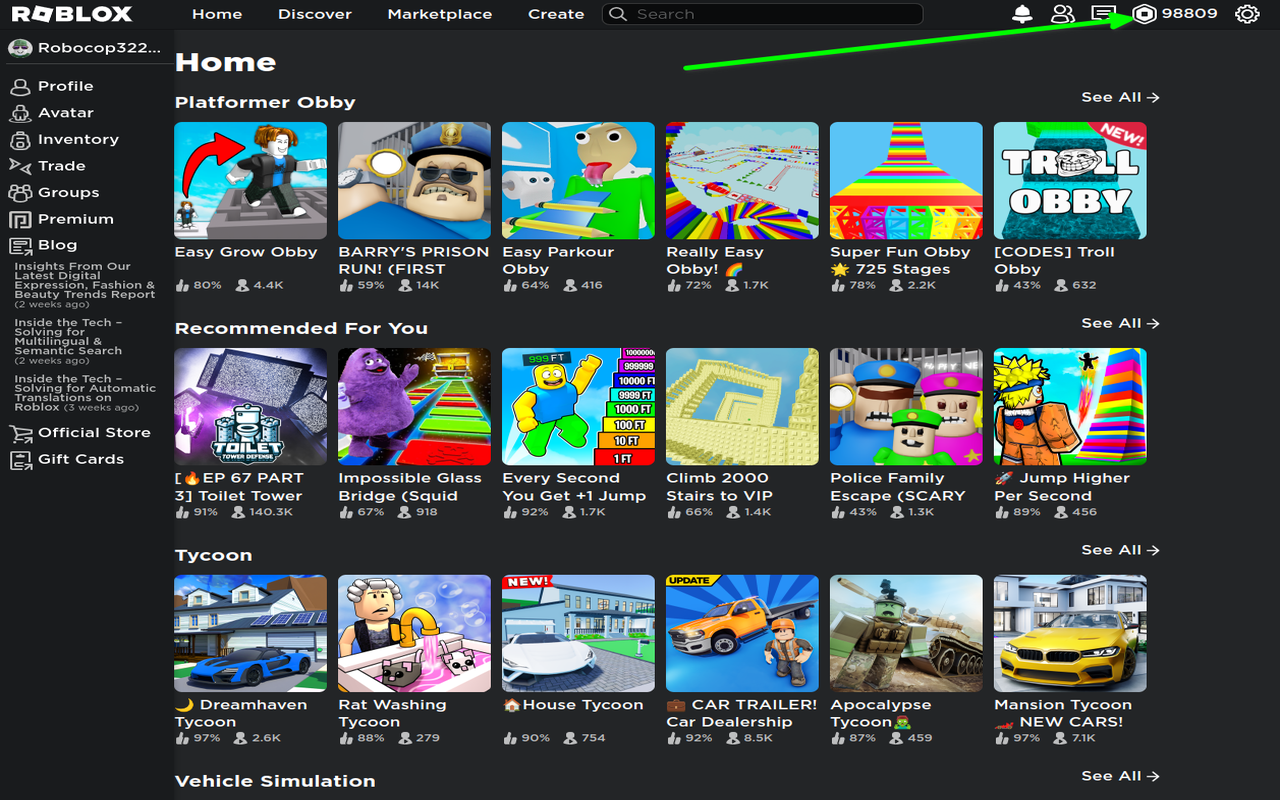
Task: Click the Inventory sidebar icon
Action: coord(20,140)
